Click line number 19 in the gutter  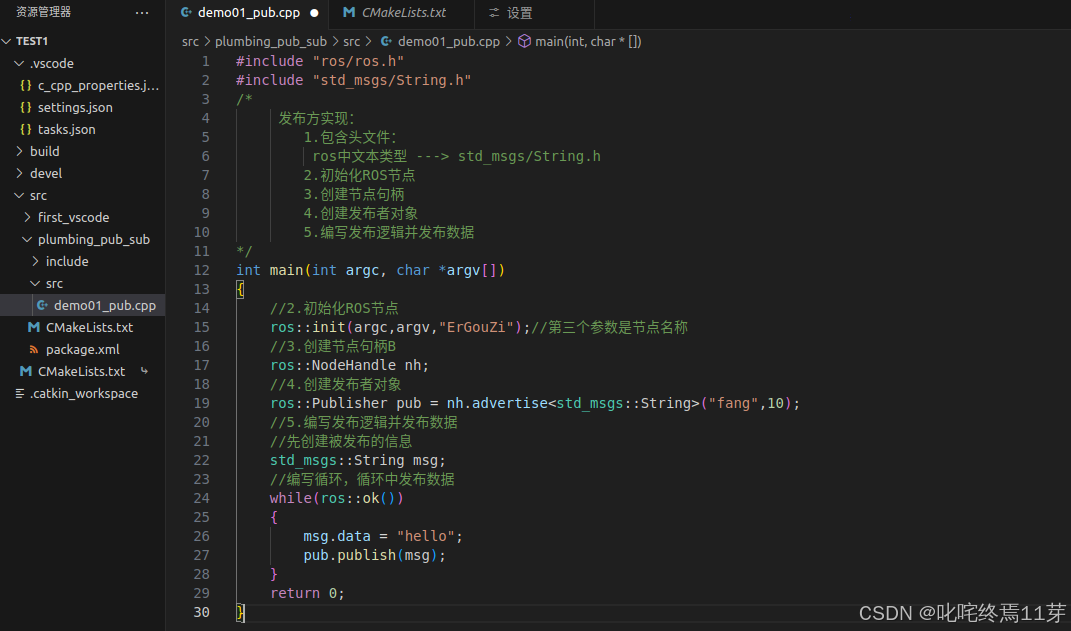coord(201,403)
